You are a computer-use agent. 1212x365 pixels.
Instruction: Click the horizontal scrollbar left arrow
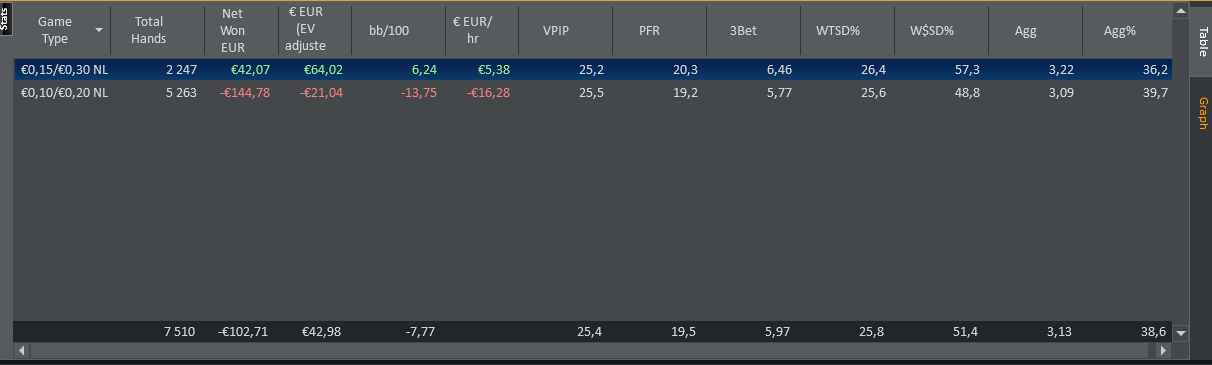pos(20,351)
